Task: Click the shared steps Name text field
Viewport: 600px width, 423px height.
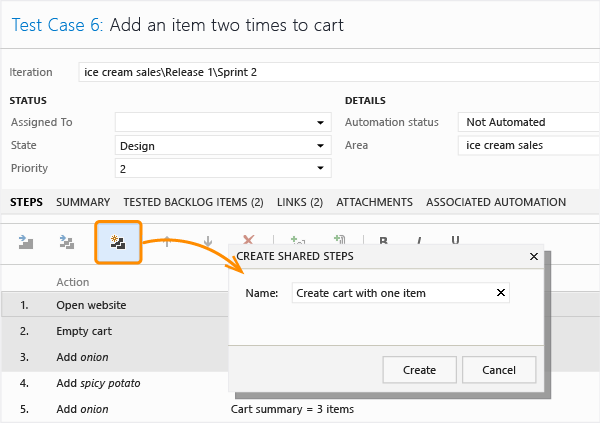Action: [392, 293]
